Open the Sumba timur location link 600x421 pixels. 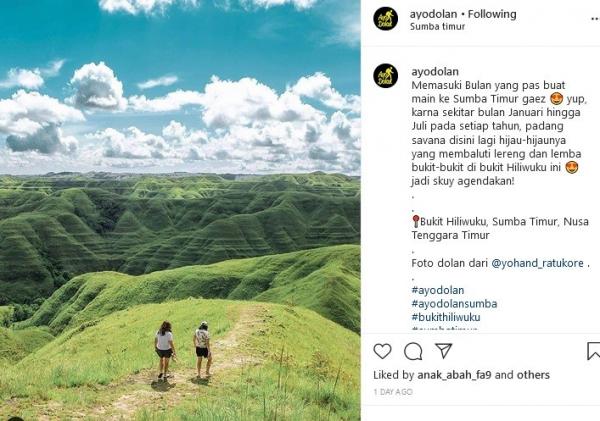[437, 27]
